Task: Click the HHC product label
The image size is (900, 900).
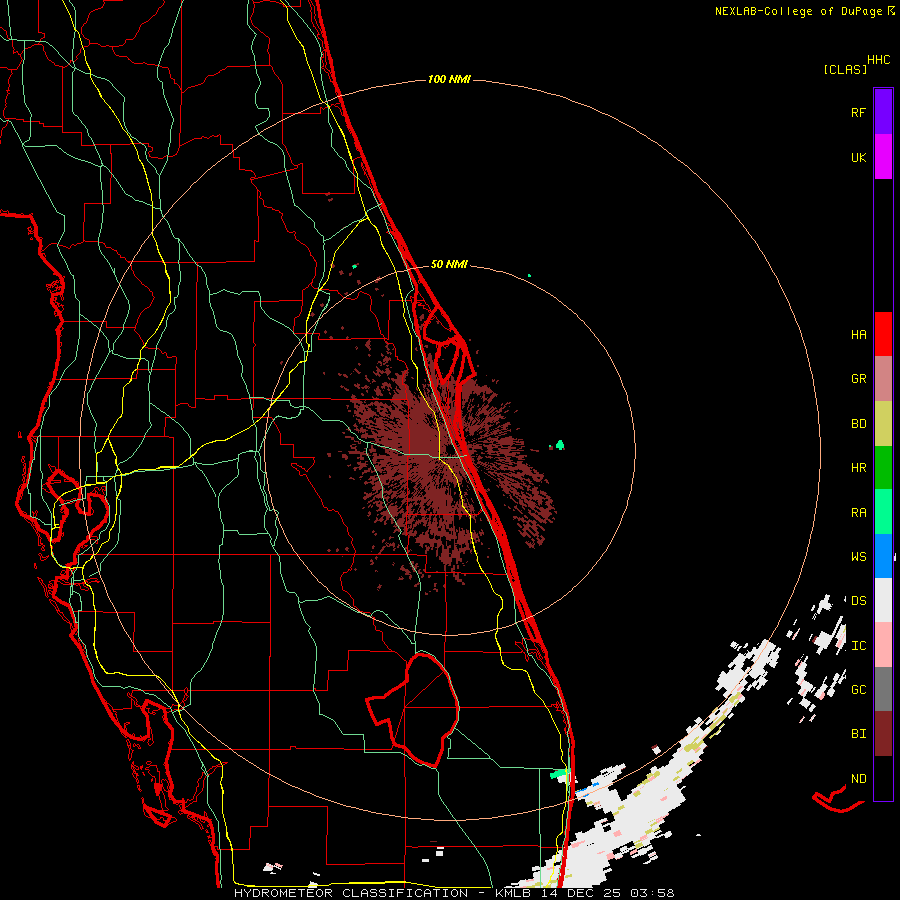Action: 878,60
